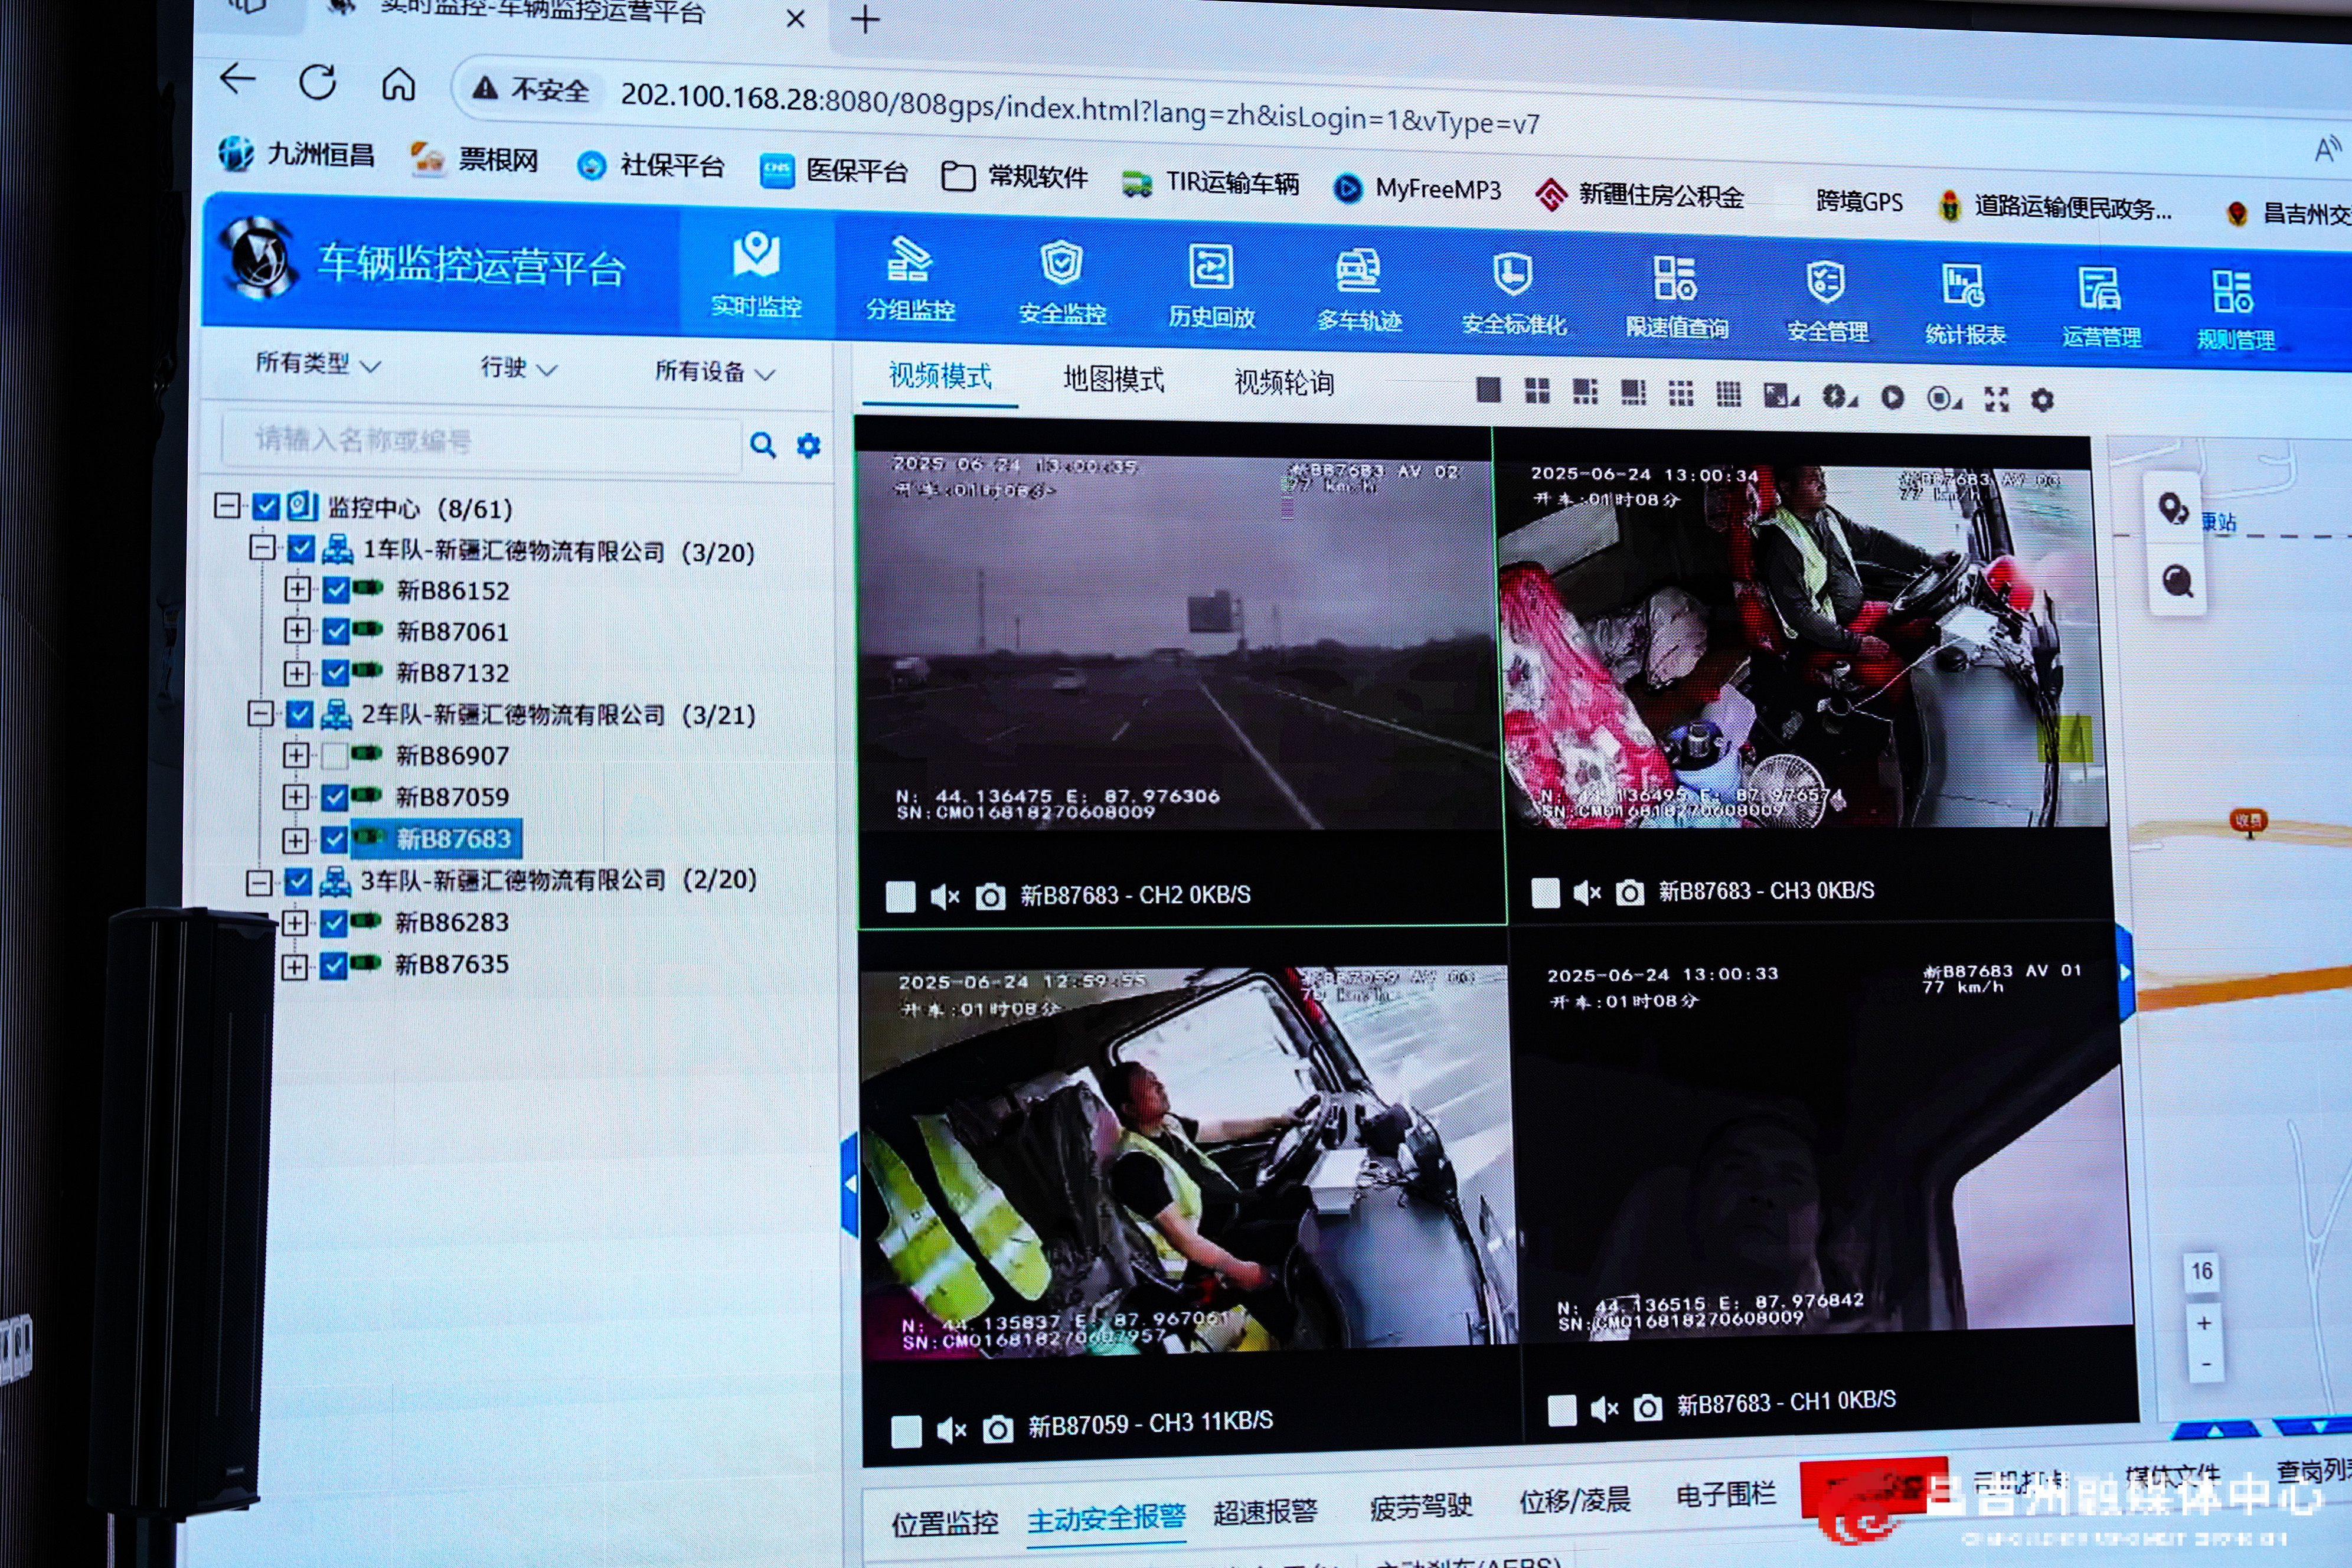Open video settings gear in layout toolbar

[x=2042, y=400]
